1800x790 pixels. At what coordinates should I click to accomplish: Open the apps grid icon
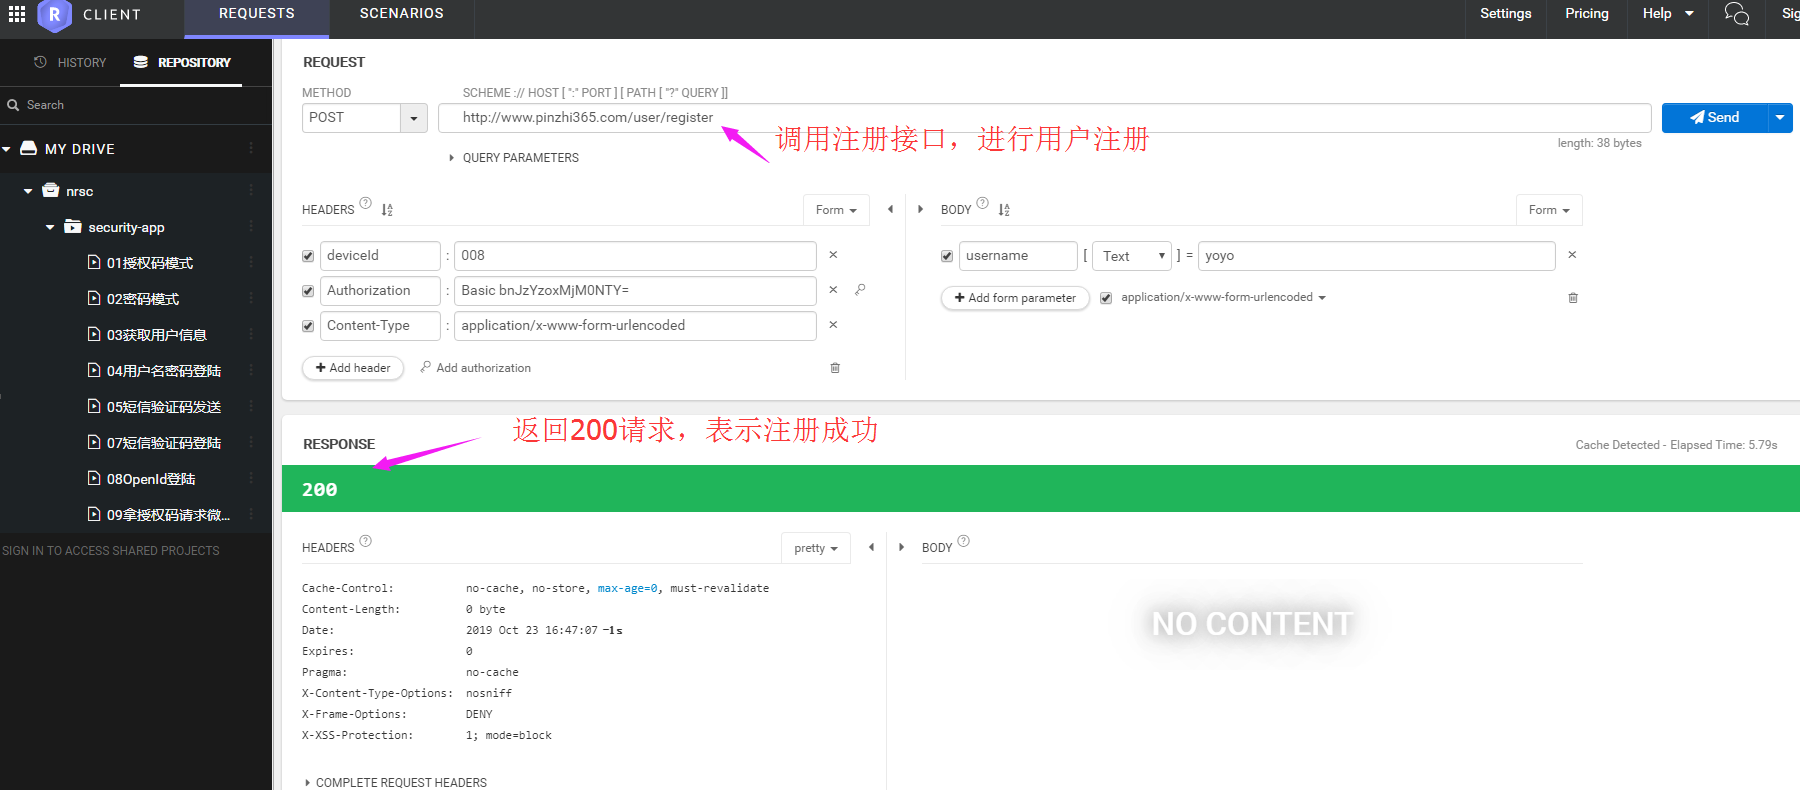pos(17,14)
